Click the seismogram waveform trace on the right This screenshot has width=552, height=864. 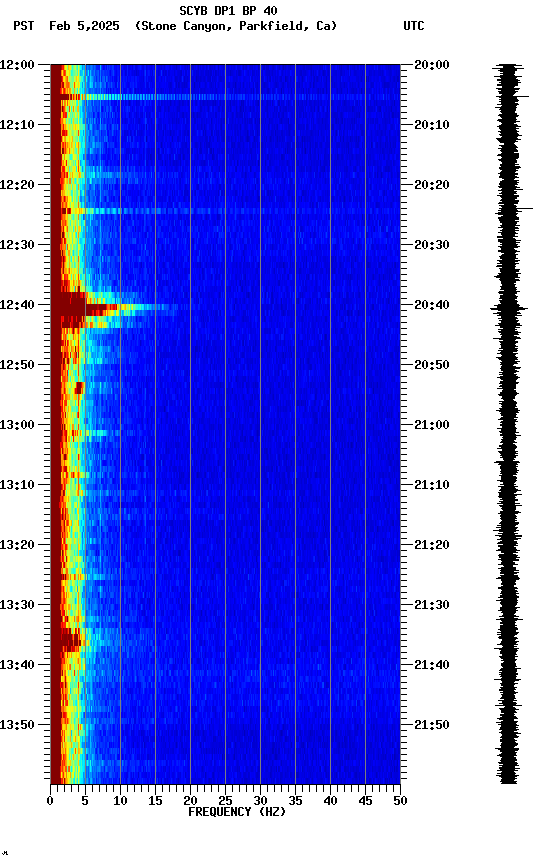[x=508, y=424]
